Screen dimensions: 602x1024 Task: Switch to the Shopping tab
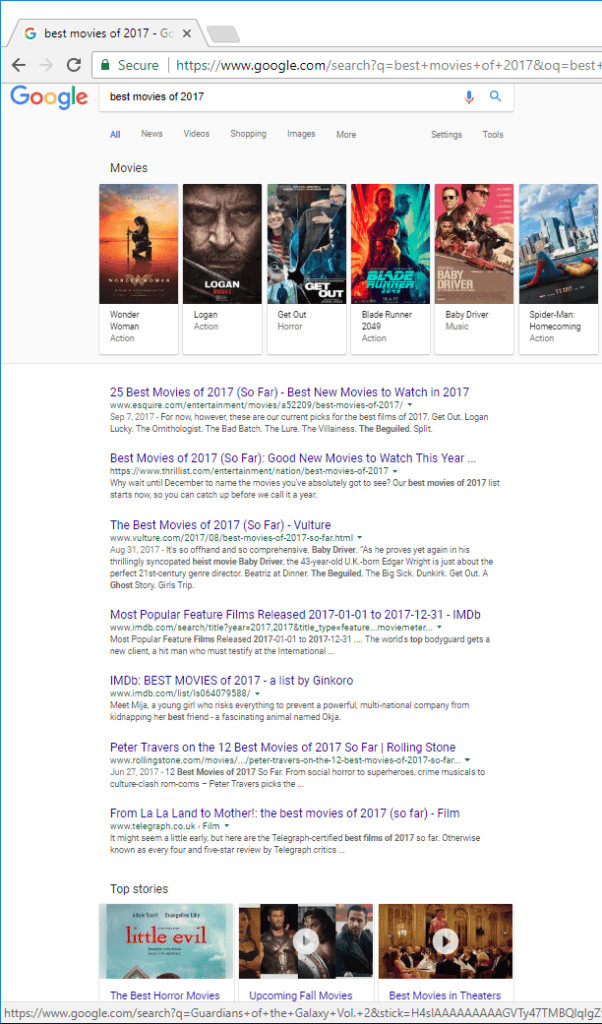248,134
